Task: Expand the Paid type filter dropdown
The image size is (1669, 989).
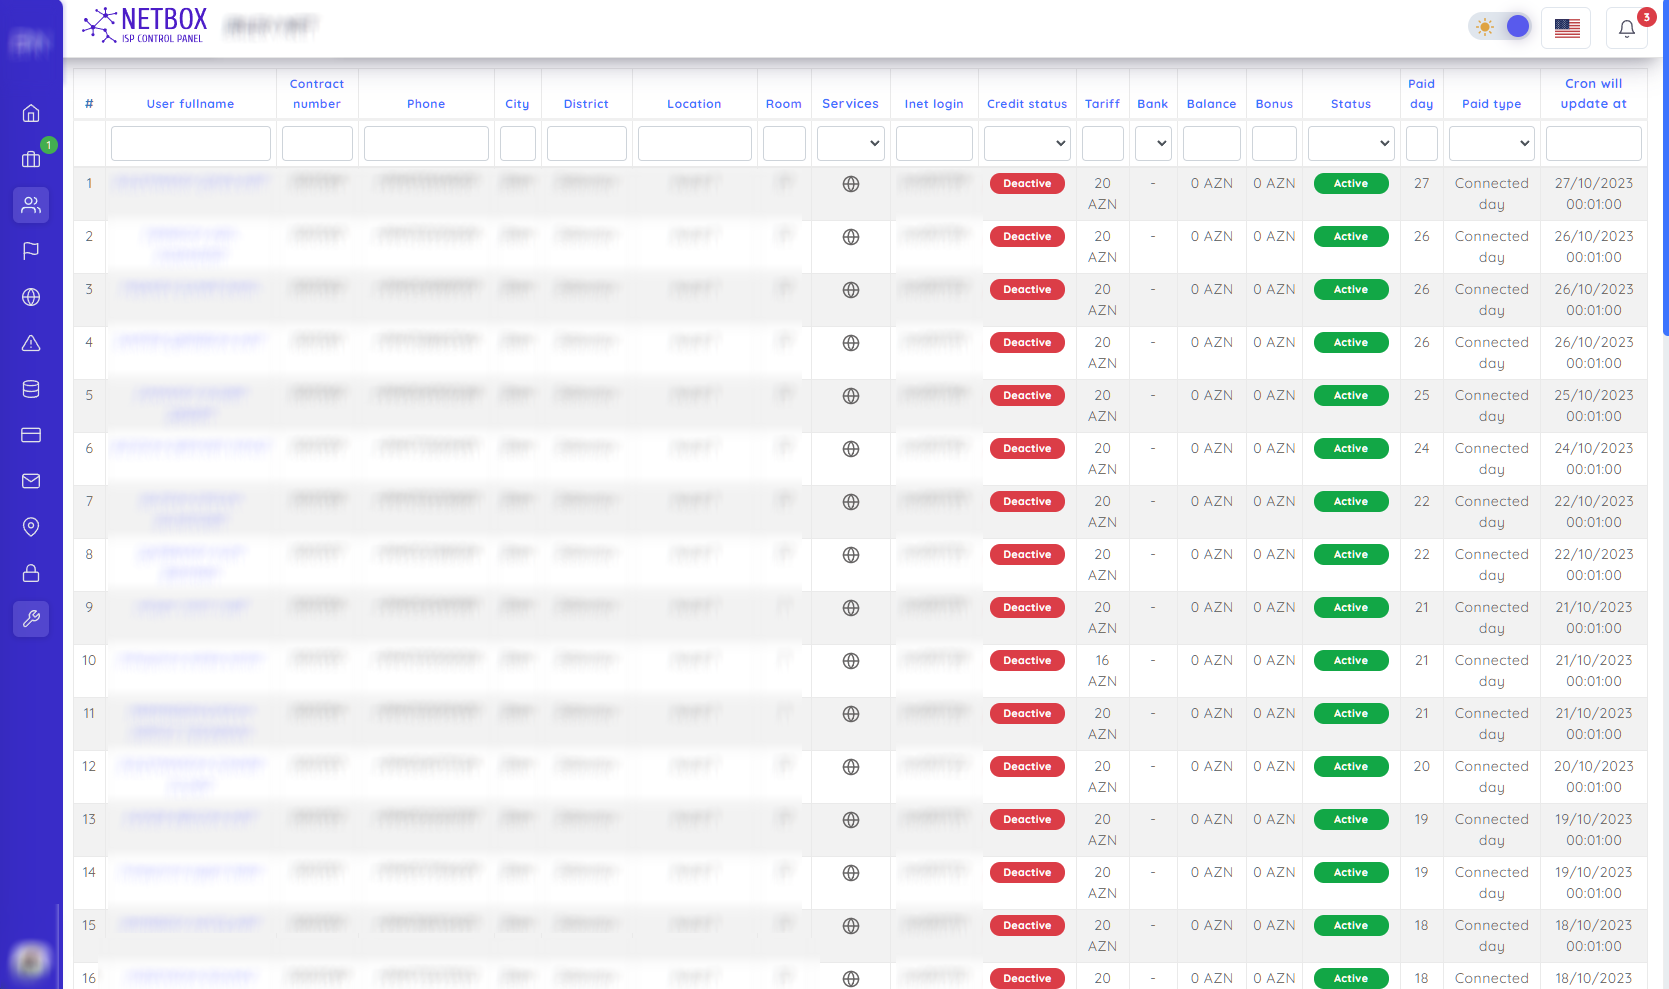Action: [x=1491, y=143]
